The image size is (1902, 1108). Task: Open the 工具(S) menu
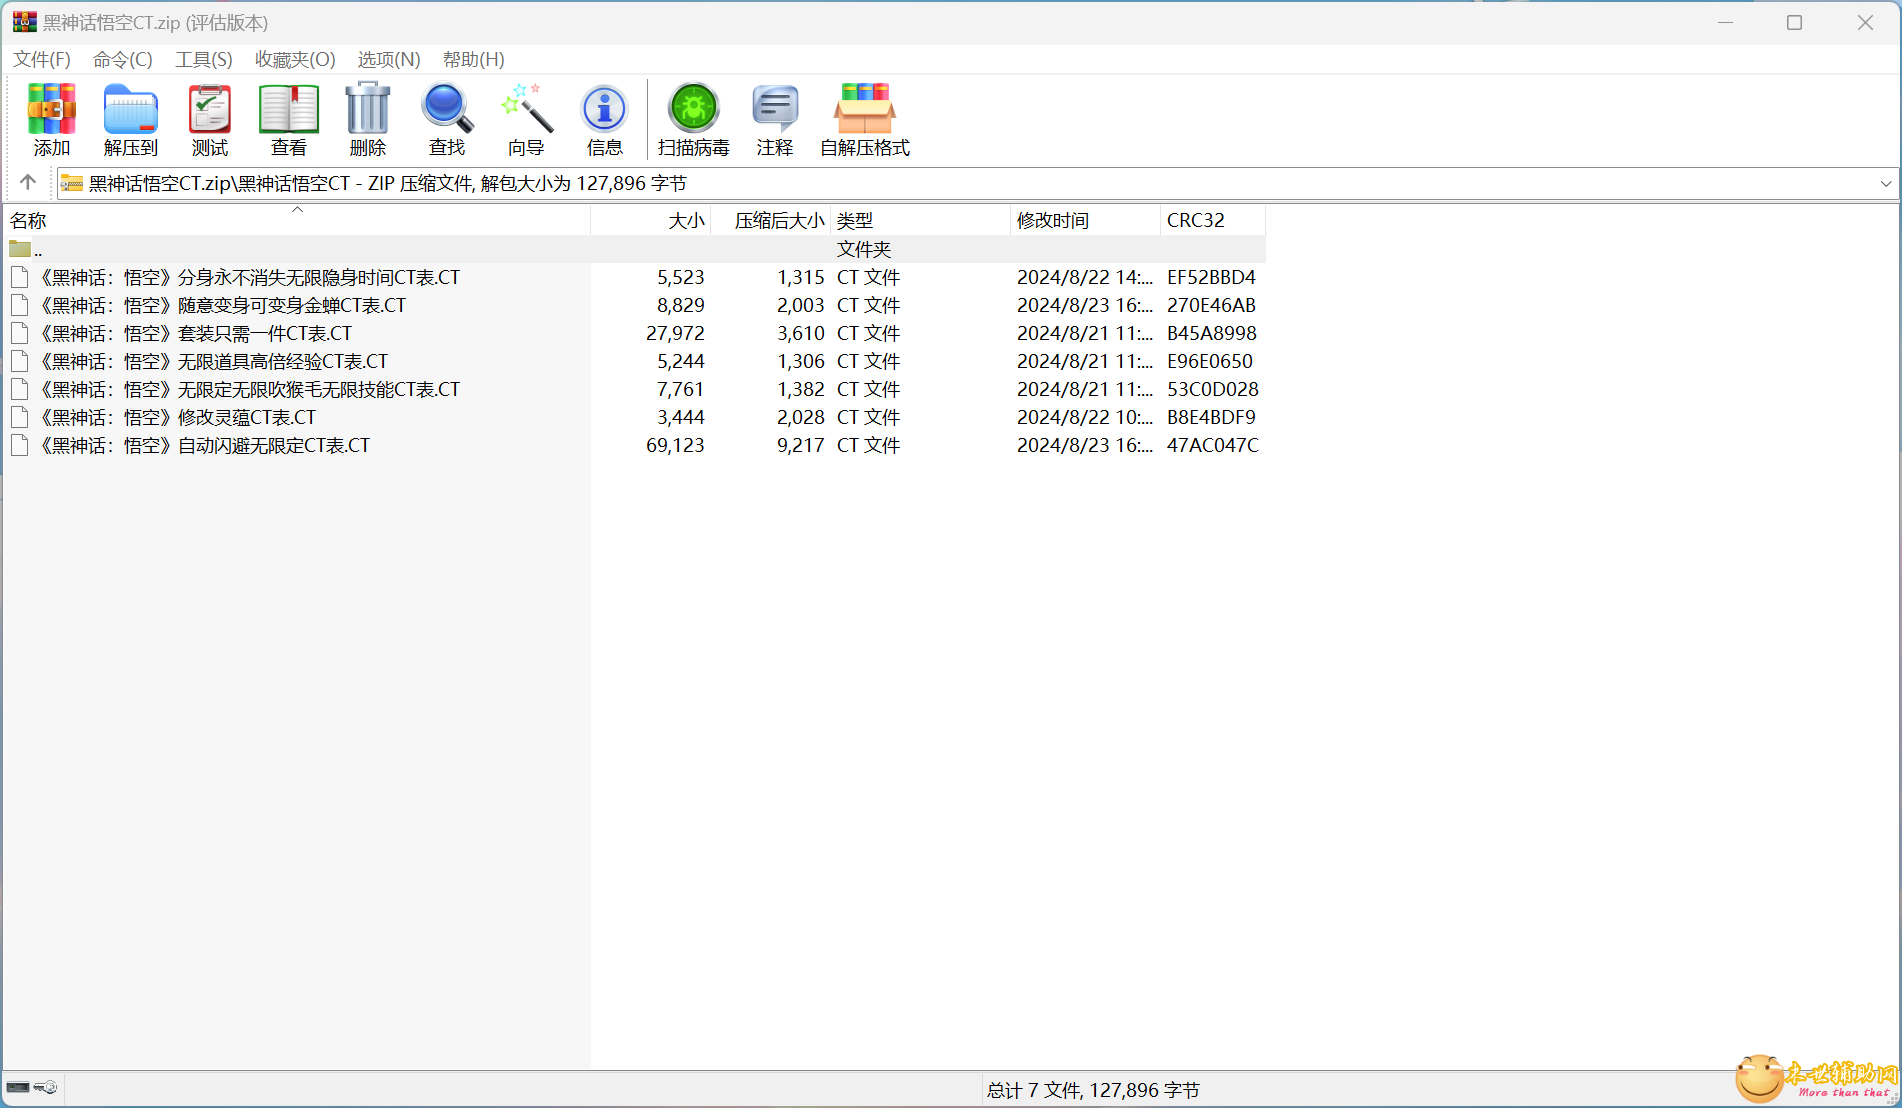[x=204, y=59]
